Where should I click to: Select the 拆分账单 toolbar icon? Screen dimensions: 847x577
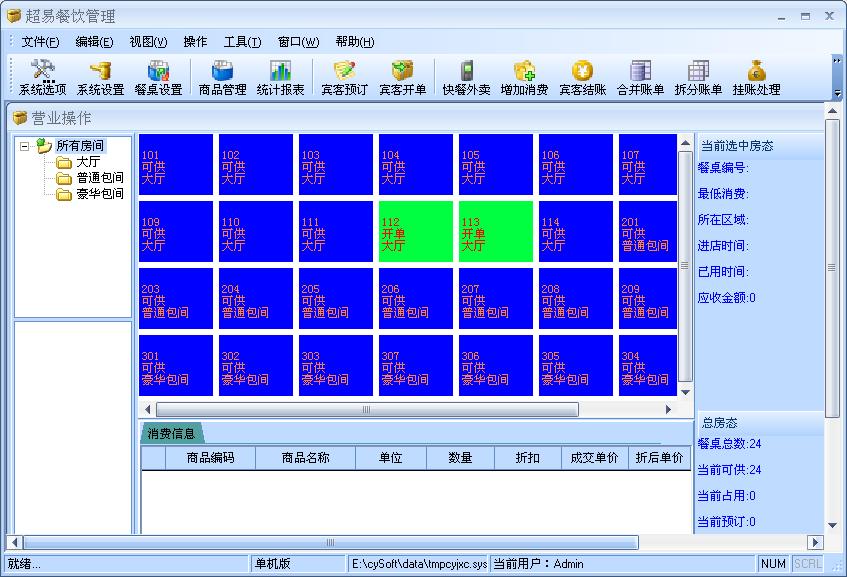click(x=698, y=77)
